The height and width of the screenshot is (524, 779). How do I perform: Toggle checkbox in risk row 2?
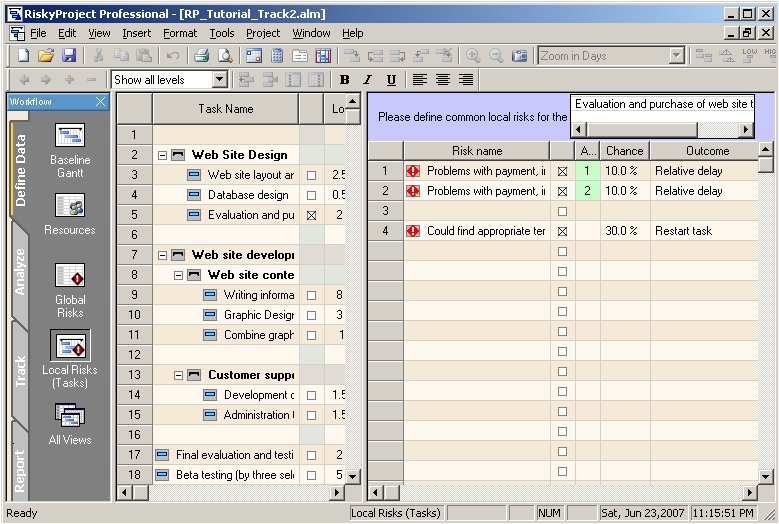[562, 191]
